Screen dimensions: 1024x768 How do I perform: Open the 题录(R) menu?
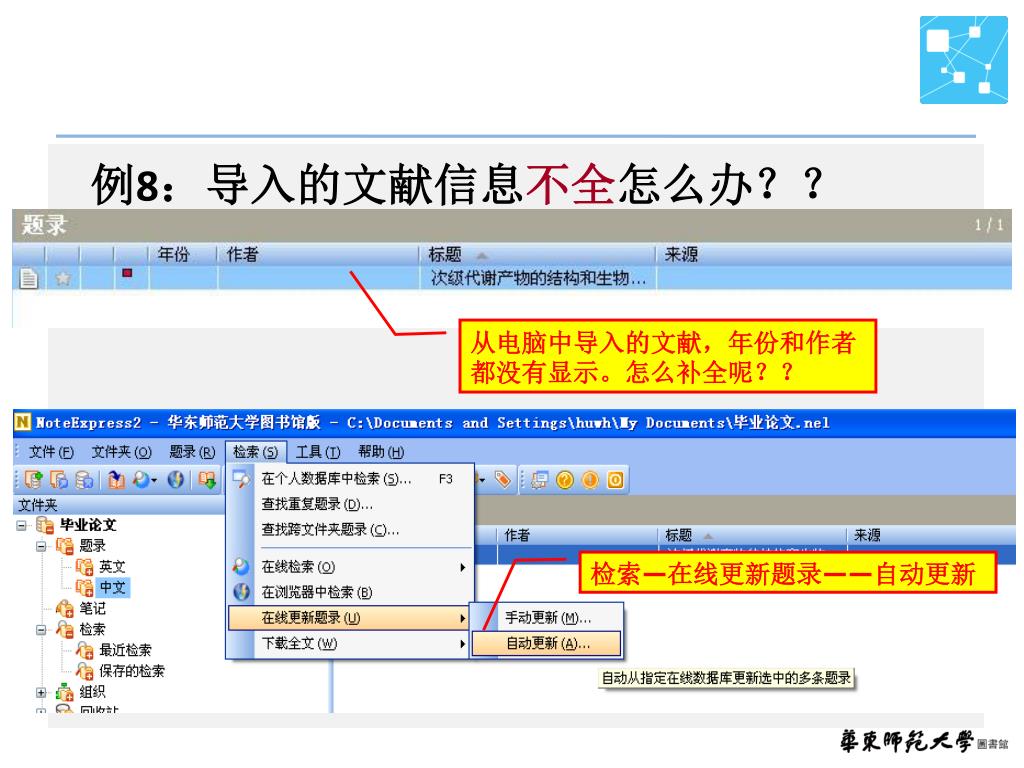192,452
